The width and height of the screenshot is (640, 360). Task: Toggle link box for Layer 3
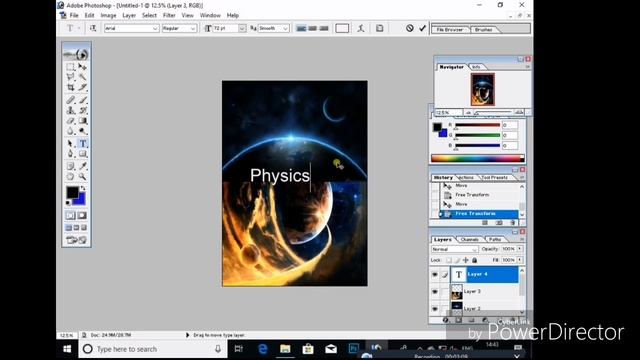click(444, 292)
